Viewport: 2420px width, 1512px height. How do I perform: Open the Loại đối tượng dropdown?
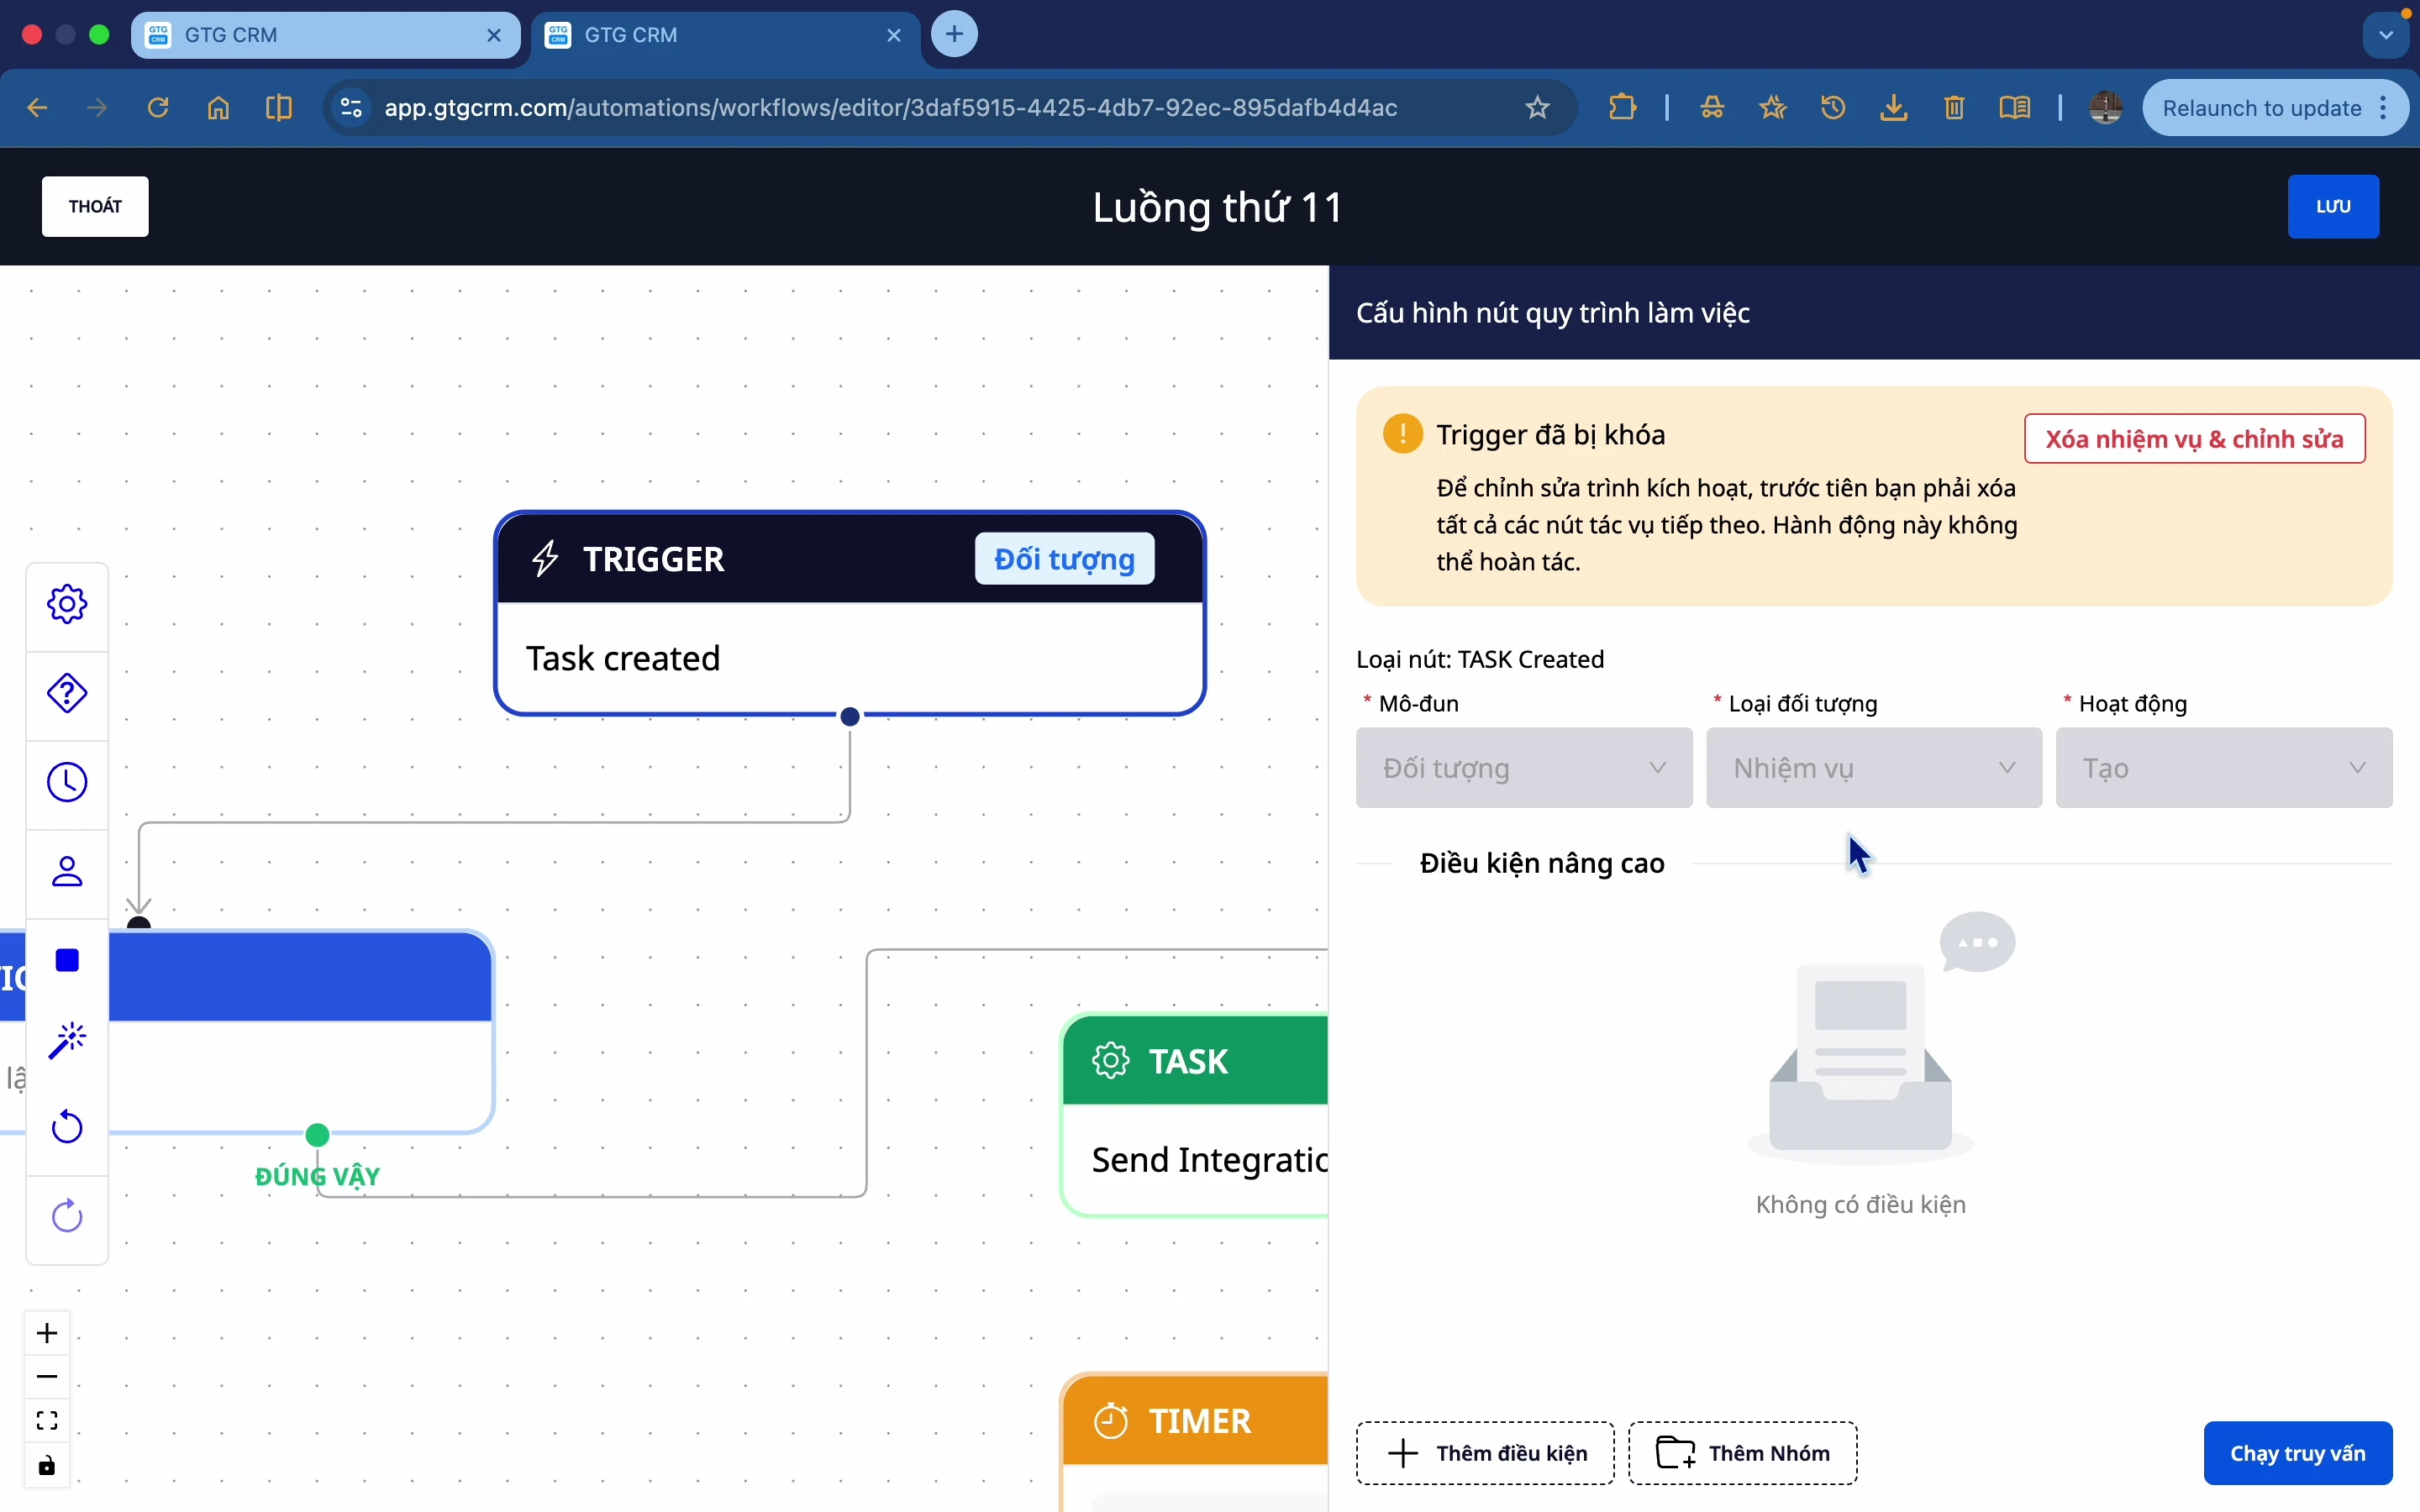pyautogui.click(x=1873, y=768)
